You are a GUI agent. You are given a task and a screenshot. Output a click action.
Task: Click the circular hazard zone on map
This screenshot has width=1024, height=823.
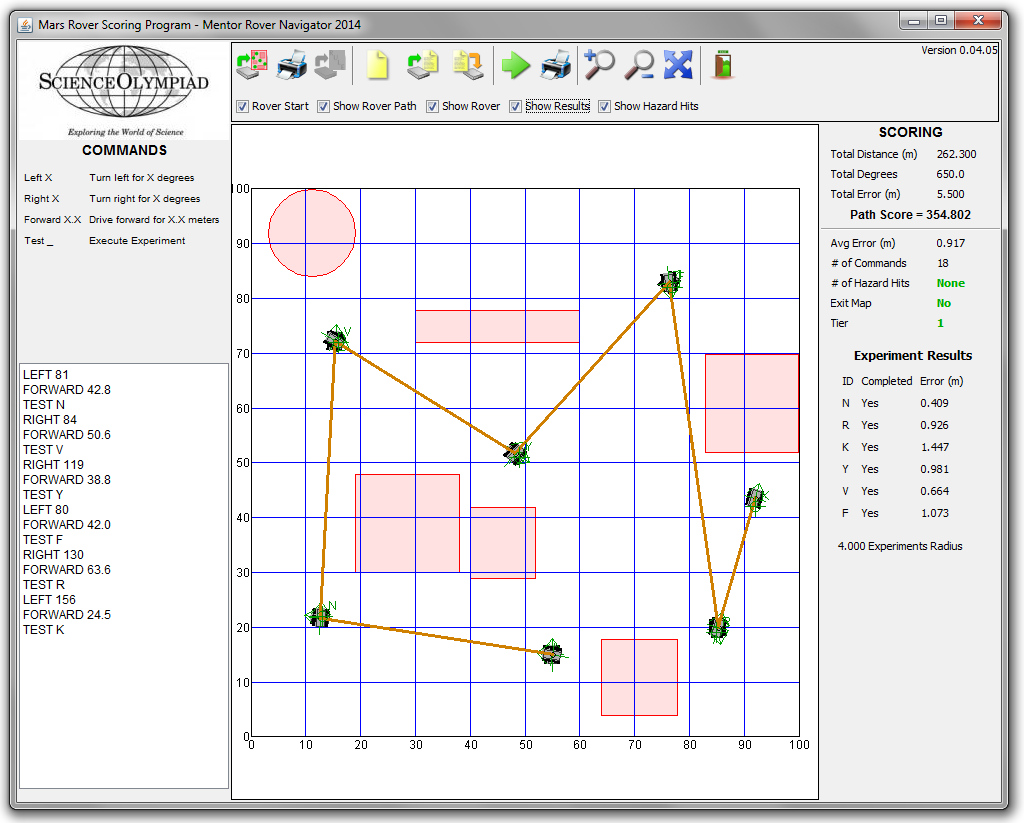click(311, 233)
